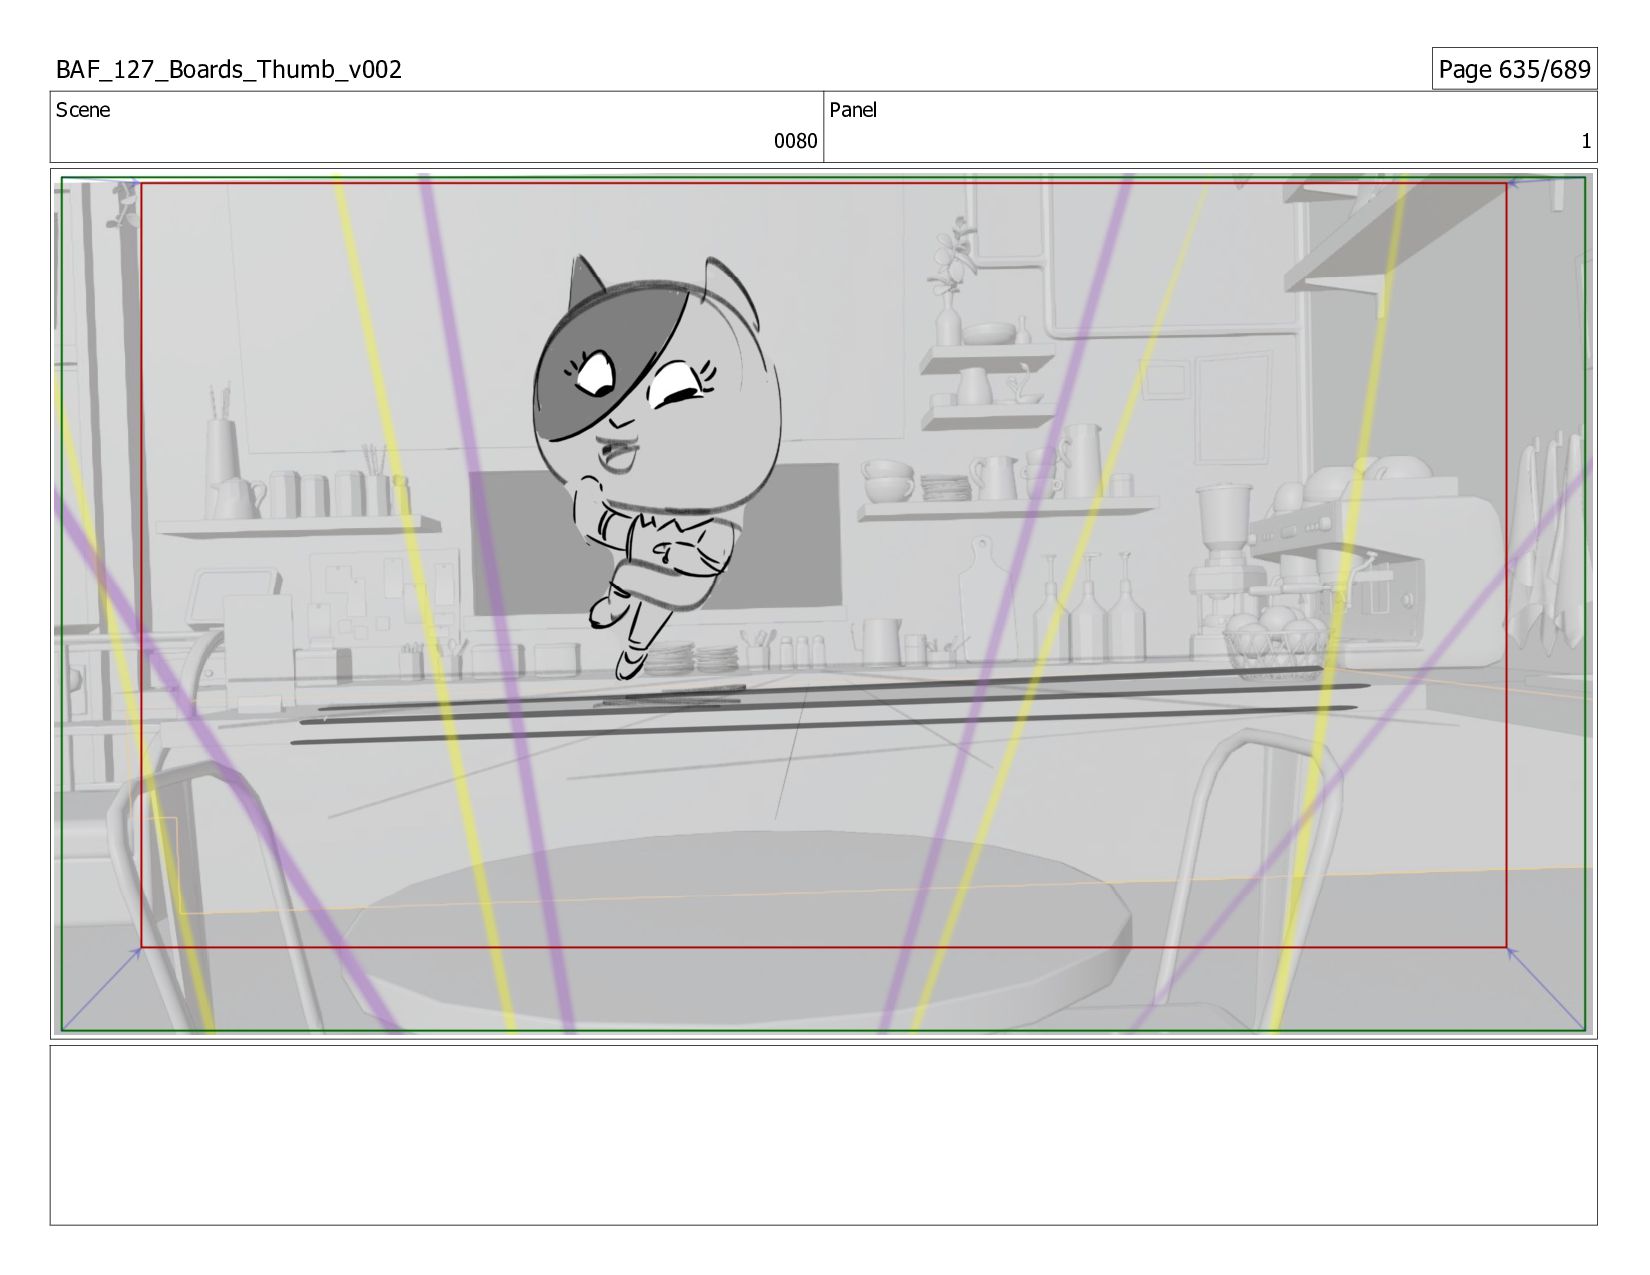Click the Scene label

tap(83, 110)
